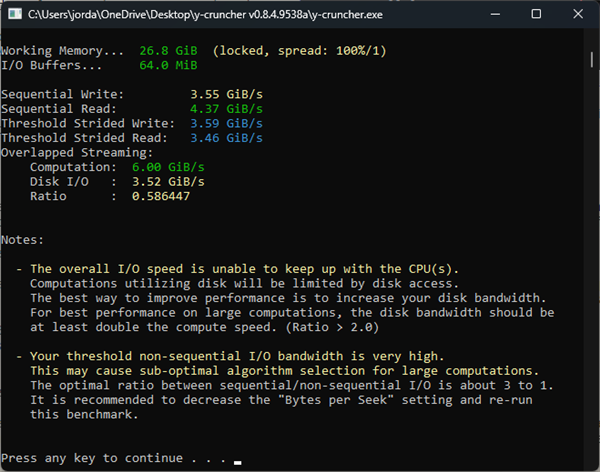
Task: Click the Computation 6.00 GiB/s value
Action: pos(168,167)
